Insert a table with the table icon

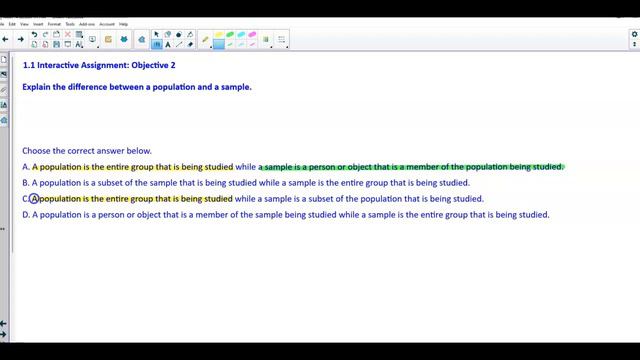coord(79,35)
